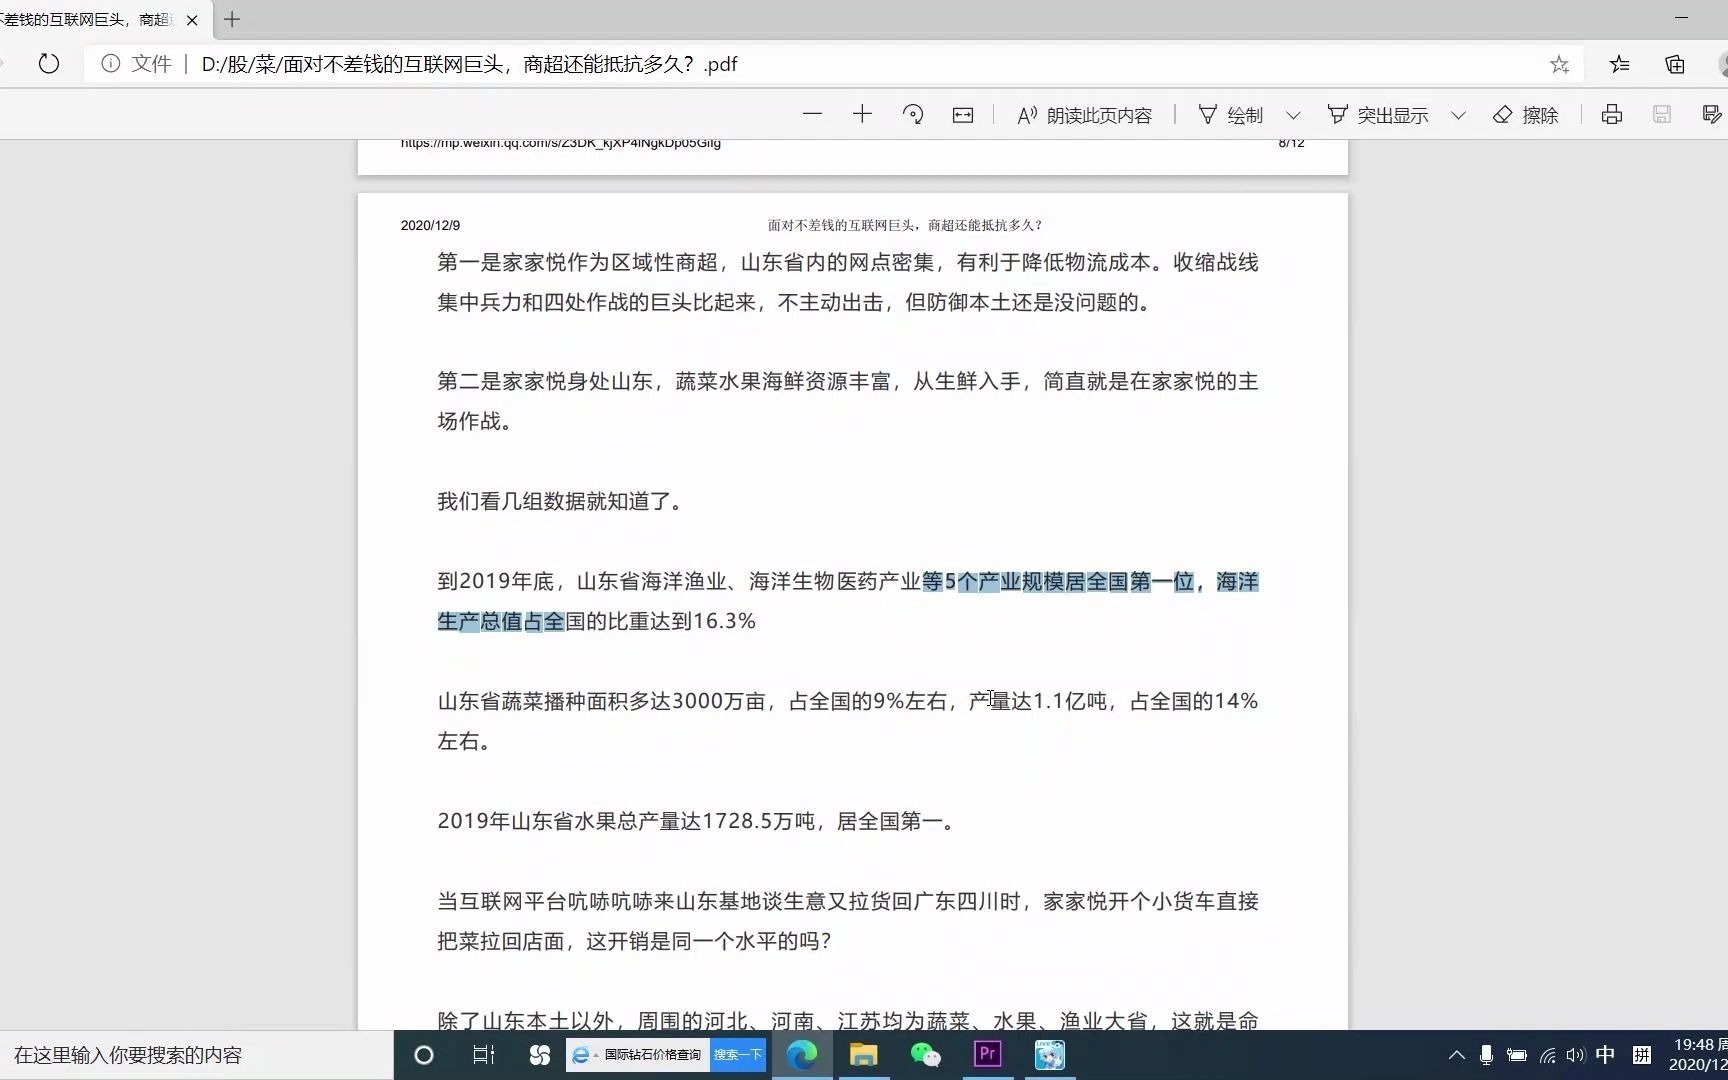Click paragraph starting 第二是家家悦身处山东
Screen dimensions: 1728x1080
[x=847, y=401]
